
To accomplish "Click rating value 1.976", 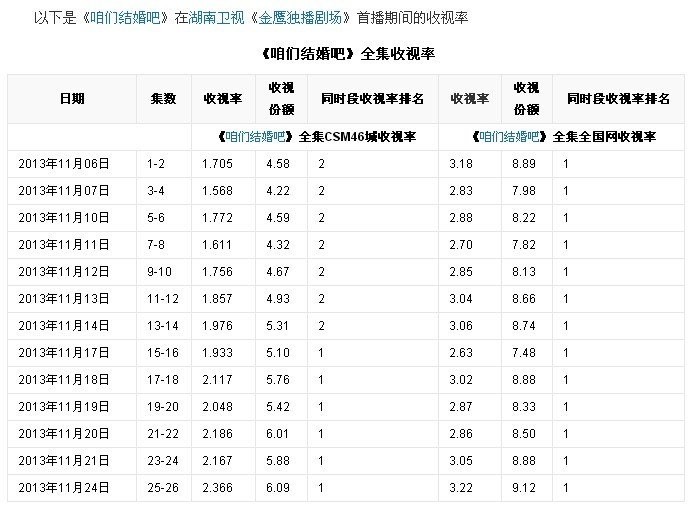I will point(217,326).
